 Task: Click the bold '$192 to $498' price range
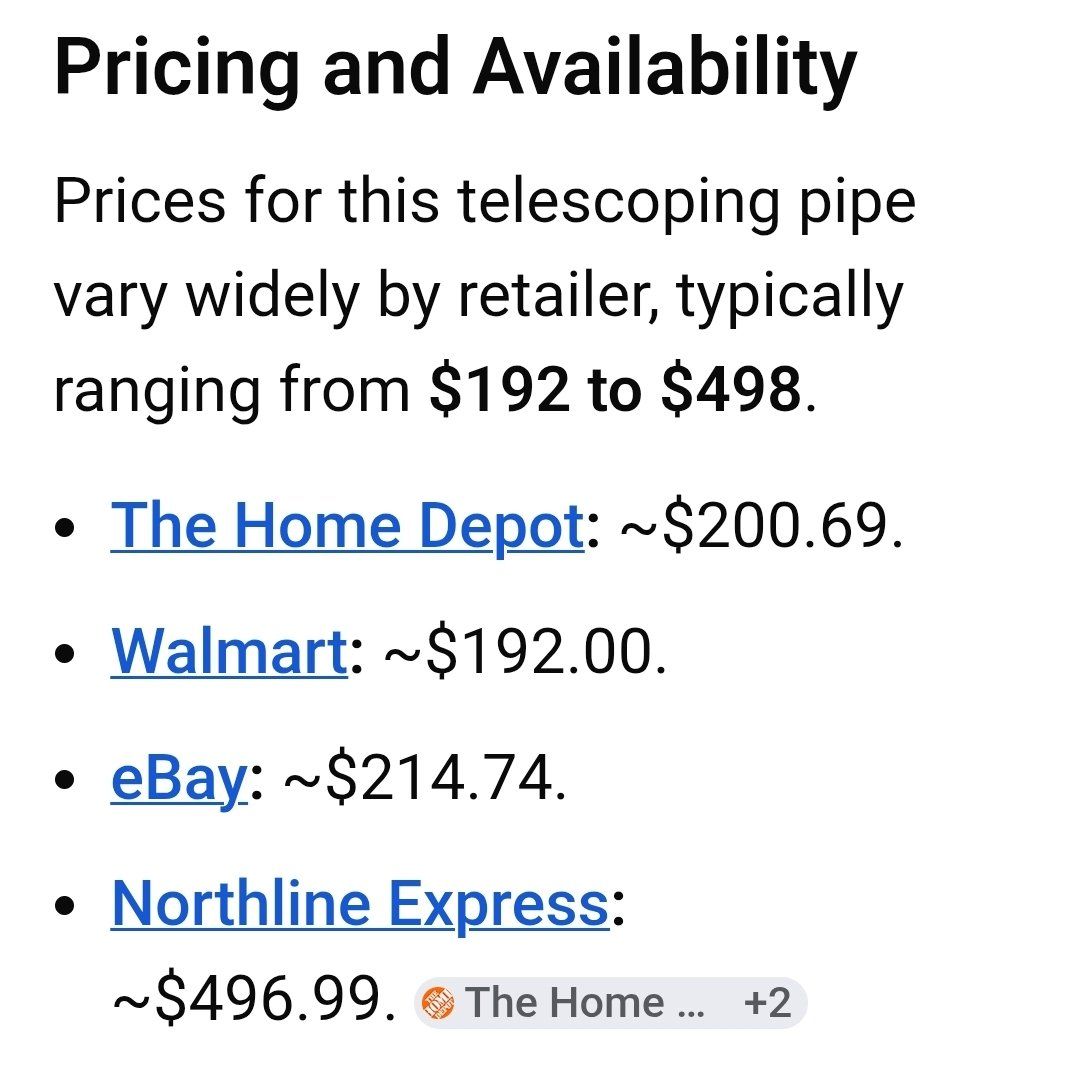click(615, 389)
